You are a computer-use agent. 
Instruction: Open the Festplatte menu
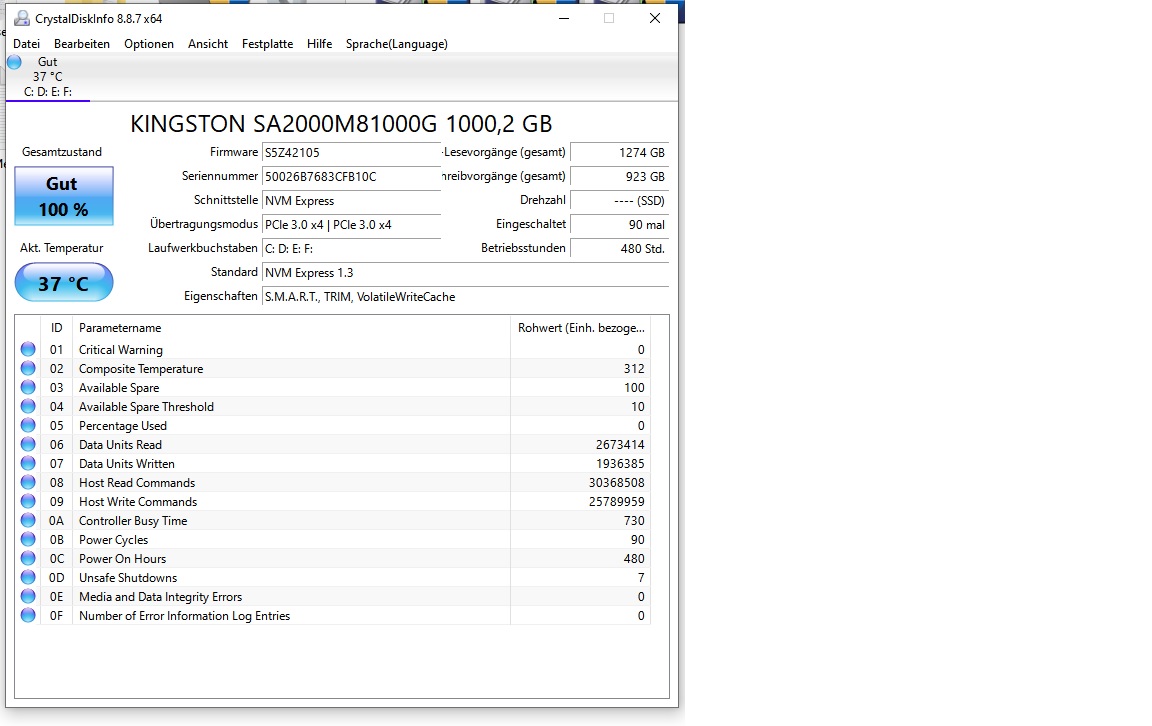(x=267, y=44)
